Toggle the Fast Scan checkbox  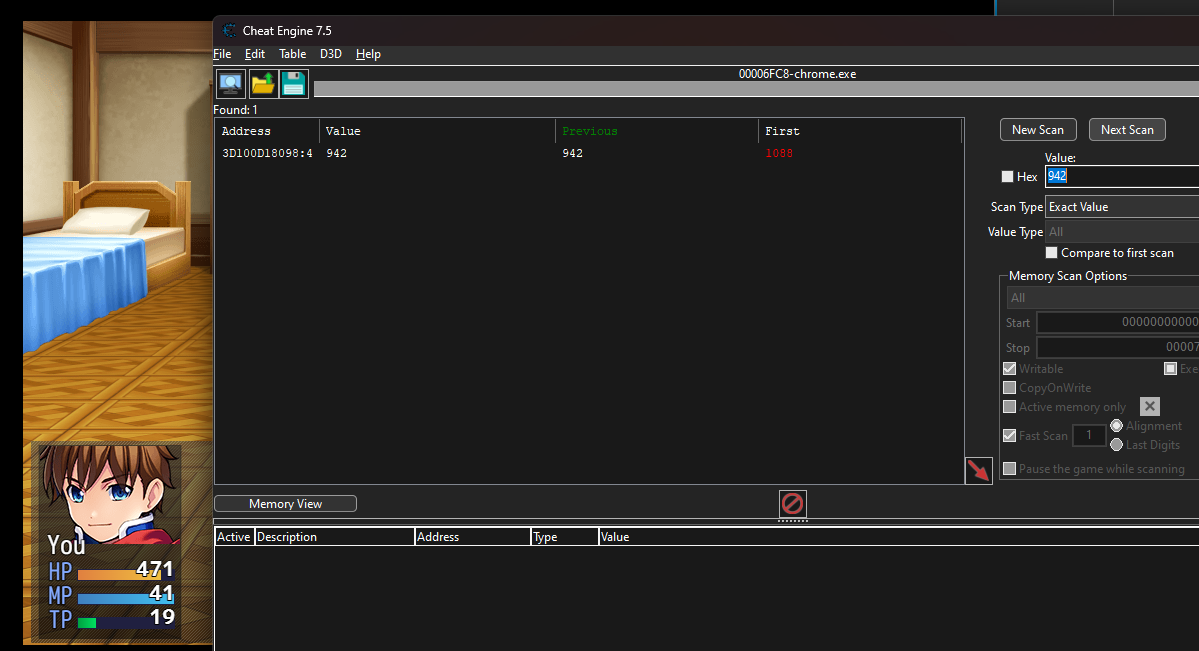(1009, 435)
